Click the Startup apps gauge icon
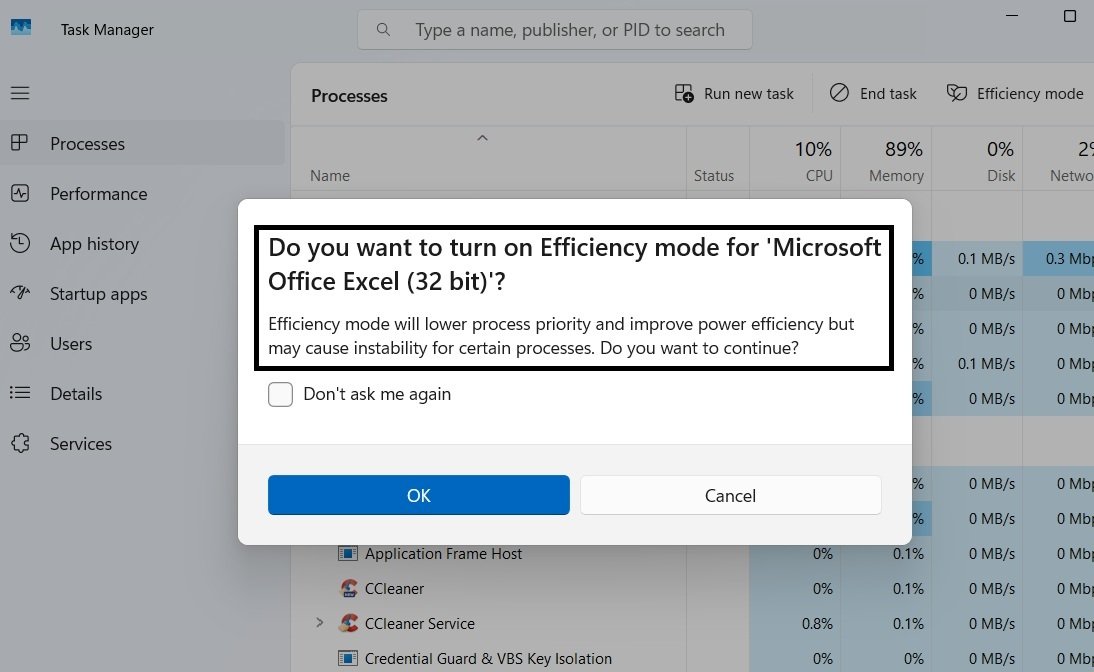 (20, 293)
